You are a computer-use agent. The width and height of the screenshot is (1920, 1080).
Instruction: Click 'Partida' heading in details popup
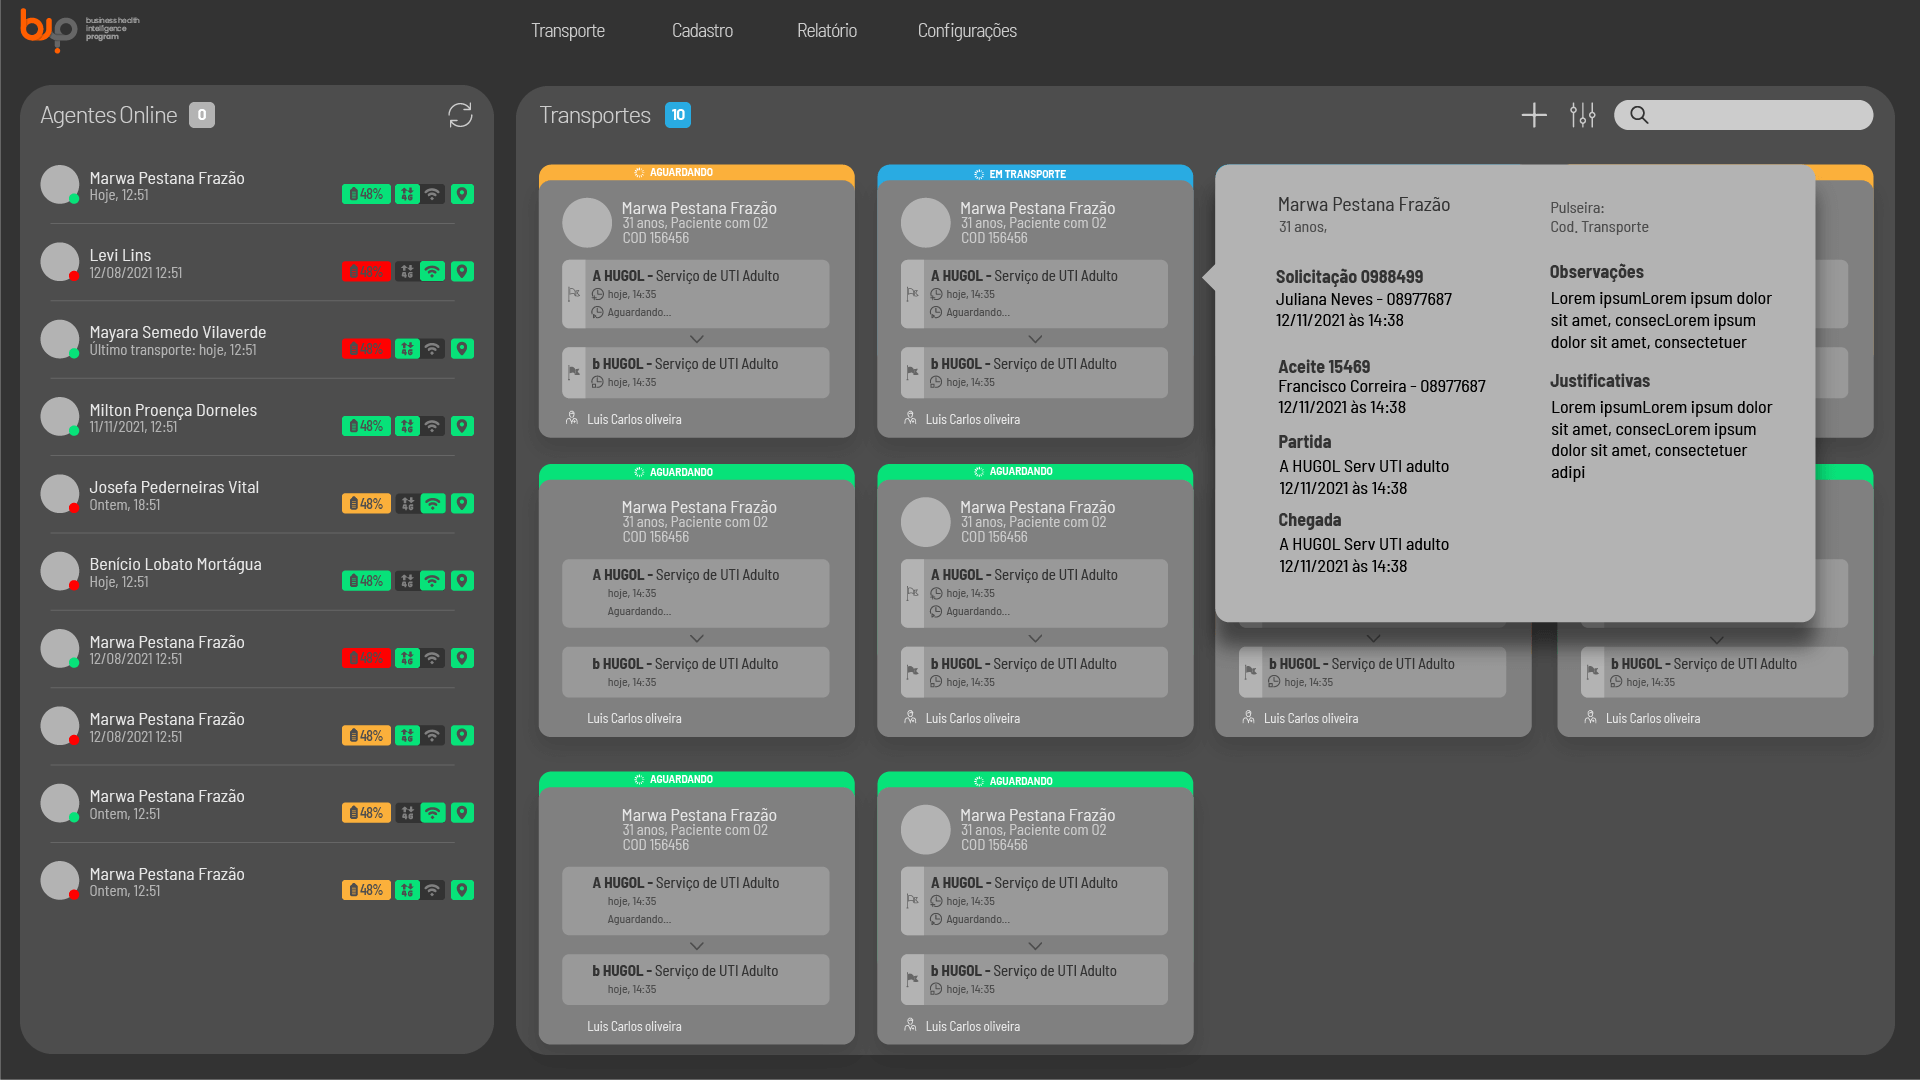pyautogui.click(x=1304, y=442)
